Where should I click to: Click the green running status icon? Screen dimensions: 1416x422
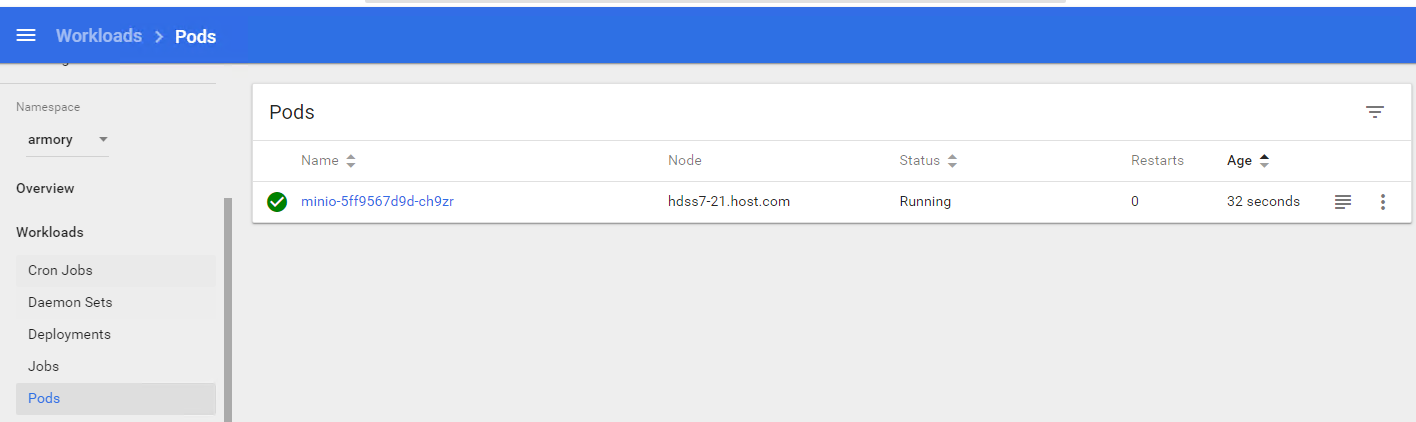(277, 202)
